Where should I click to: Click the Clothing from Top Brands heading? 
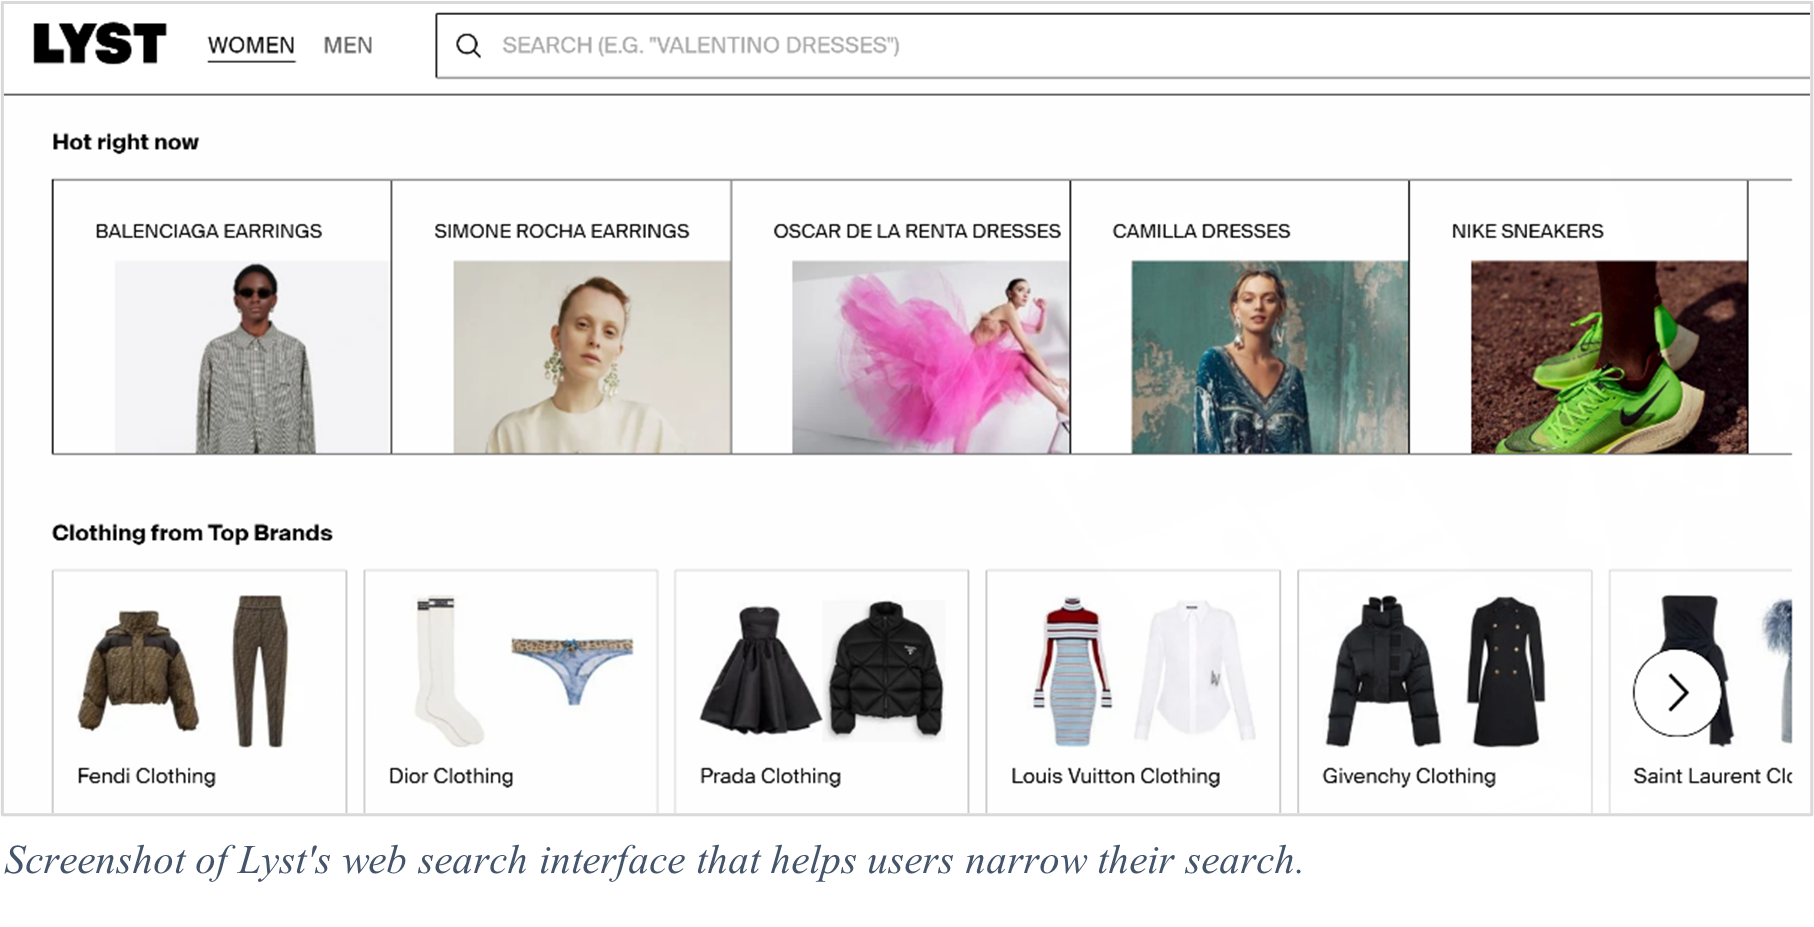coord(192,533)
